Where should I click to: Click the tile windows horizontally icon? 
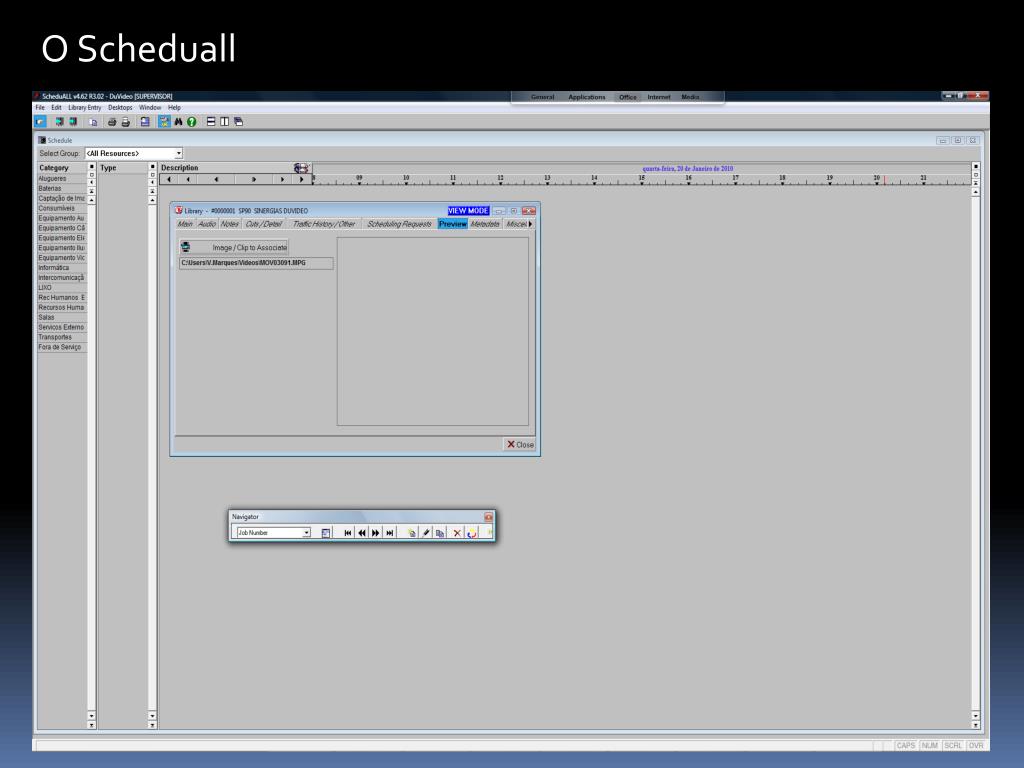tap(211, 122)
